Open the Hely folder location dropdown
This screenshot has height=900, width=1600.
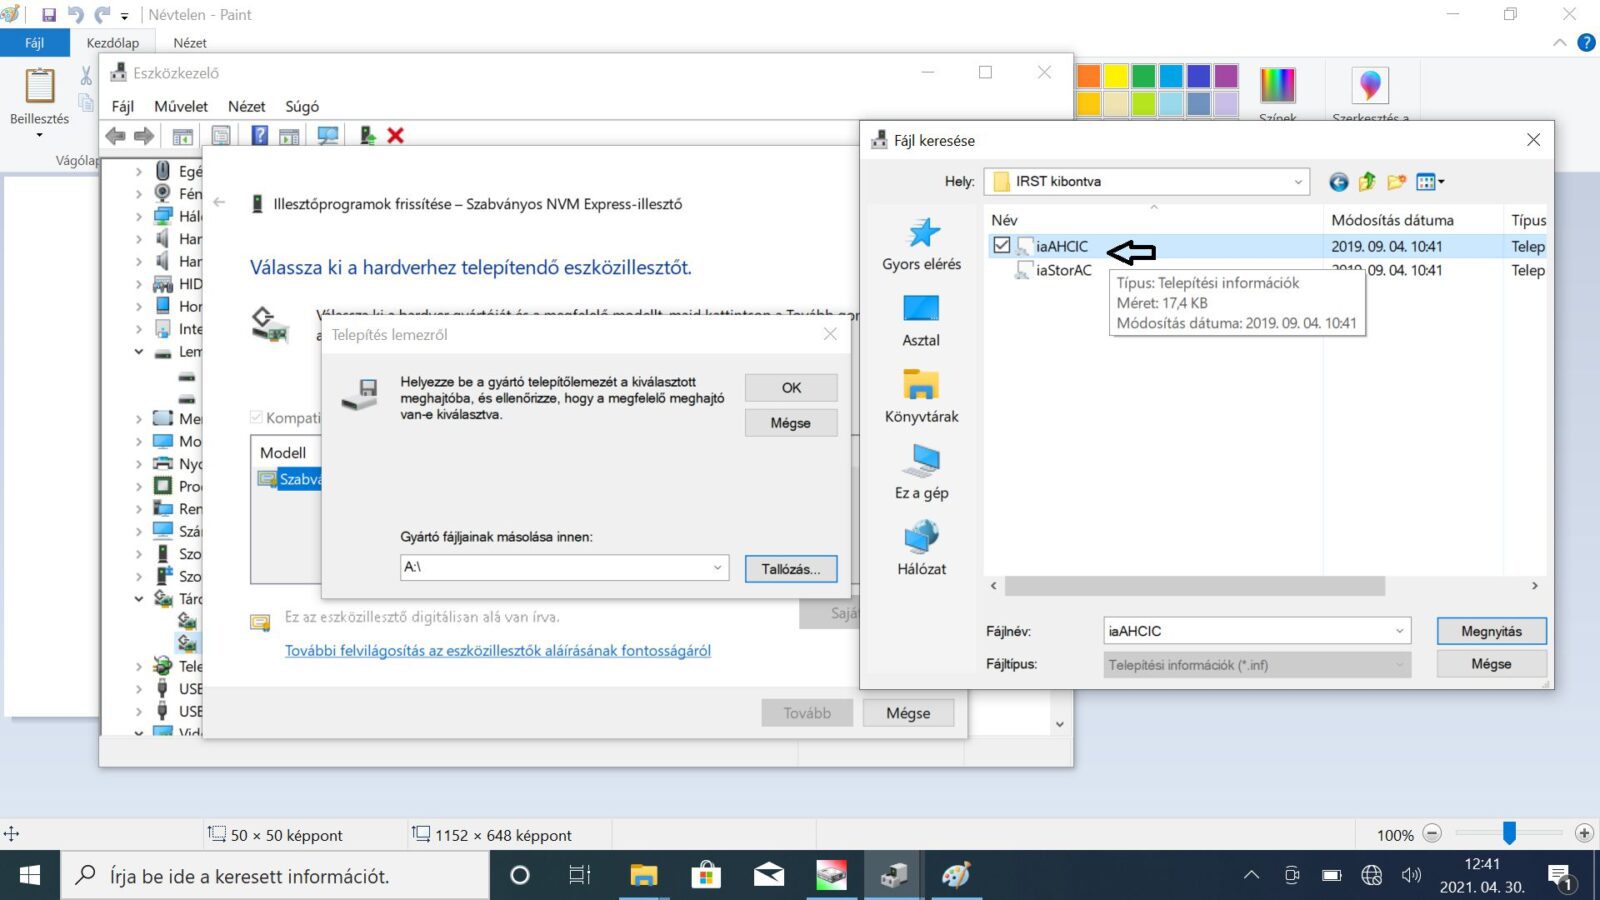click(1298, 182)
